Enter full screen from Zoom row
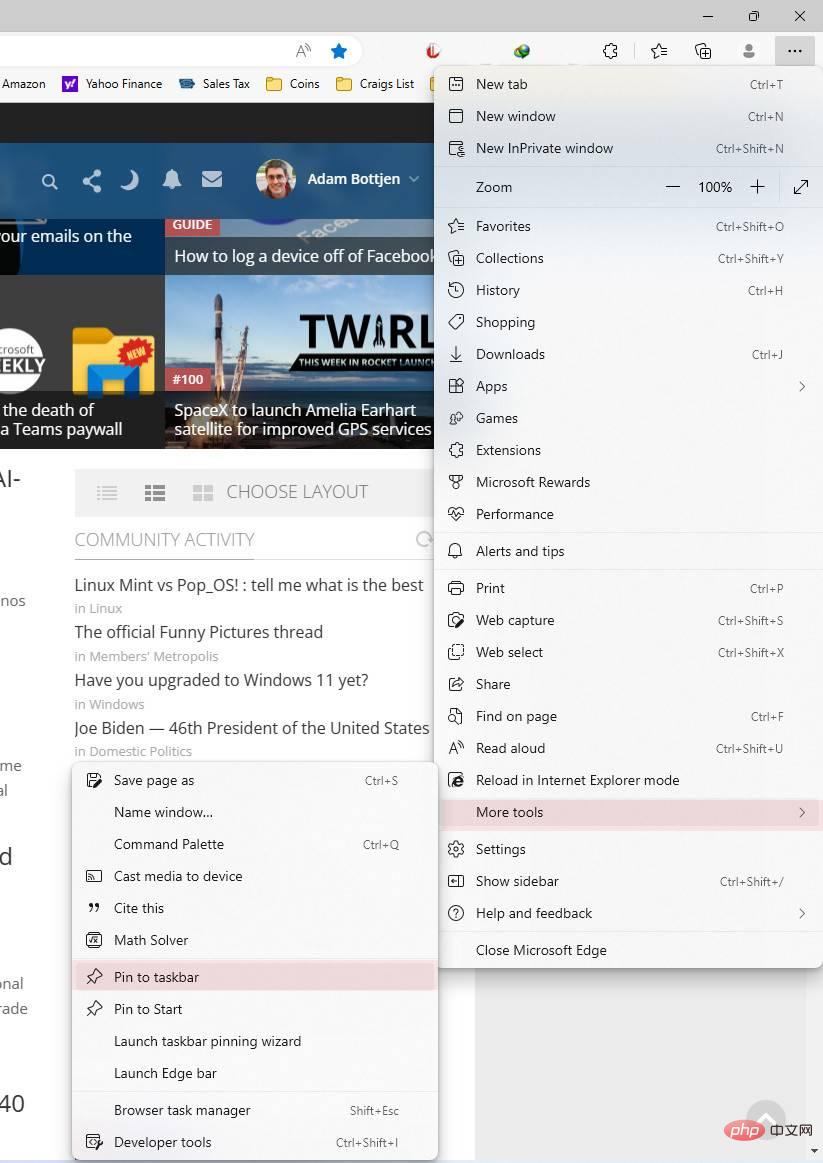The image size is (823, 1163). pyautogui.click(x=801, y=187)
